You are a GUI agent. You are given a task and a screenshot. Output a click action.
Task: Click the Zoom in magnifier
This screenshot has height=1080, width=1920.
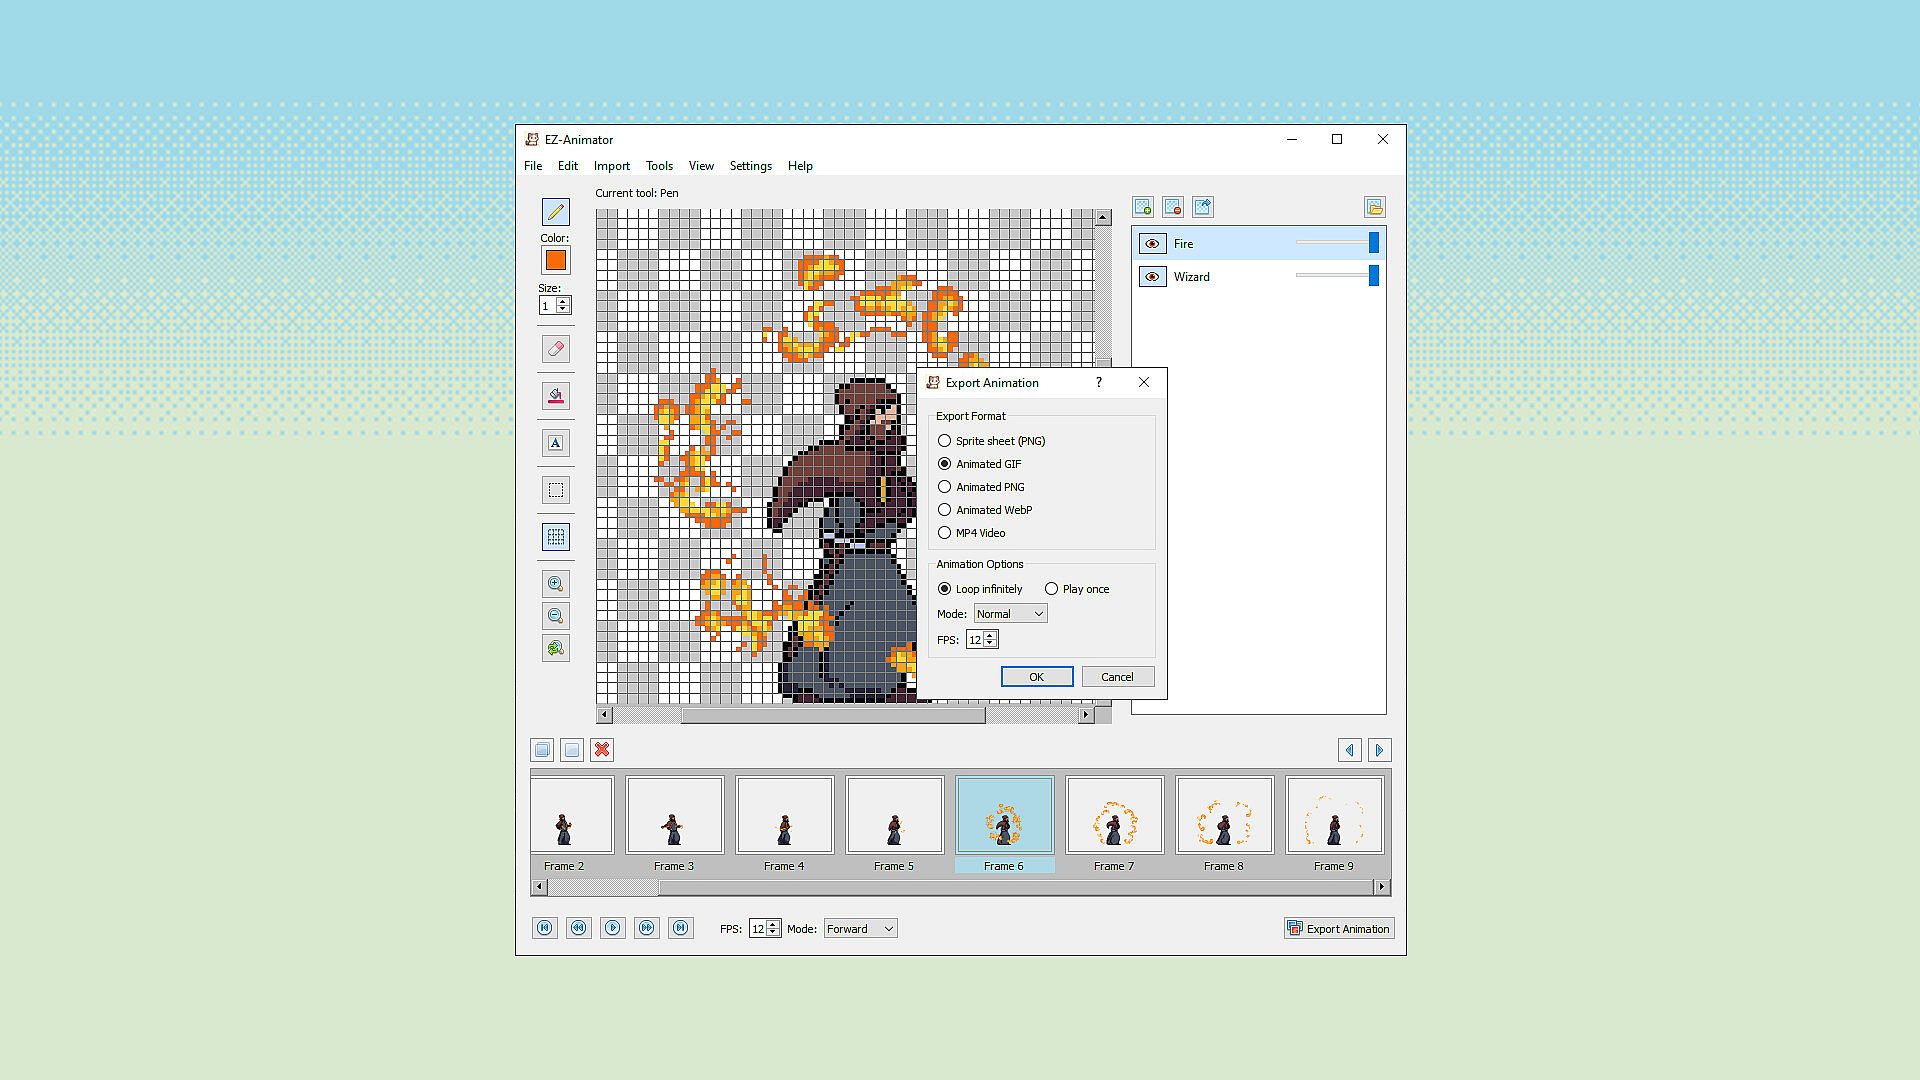click(556, 584)
